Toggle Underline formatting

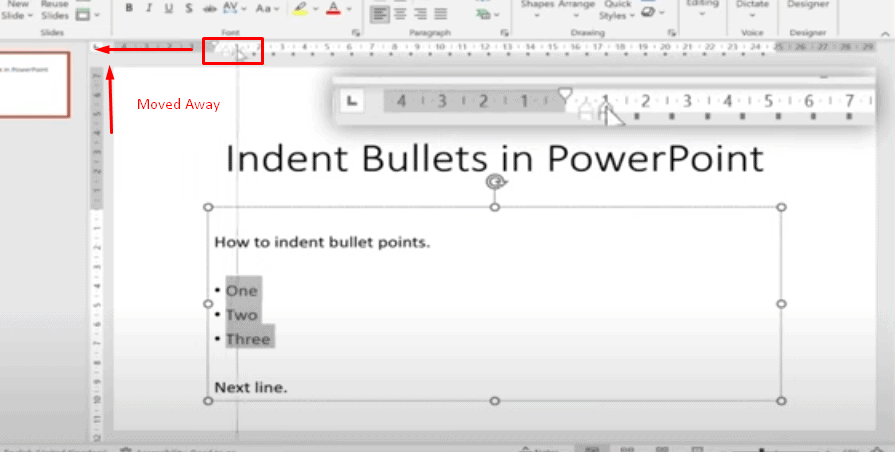click(168, 8)
